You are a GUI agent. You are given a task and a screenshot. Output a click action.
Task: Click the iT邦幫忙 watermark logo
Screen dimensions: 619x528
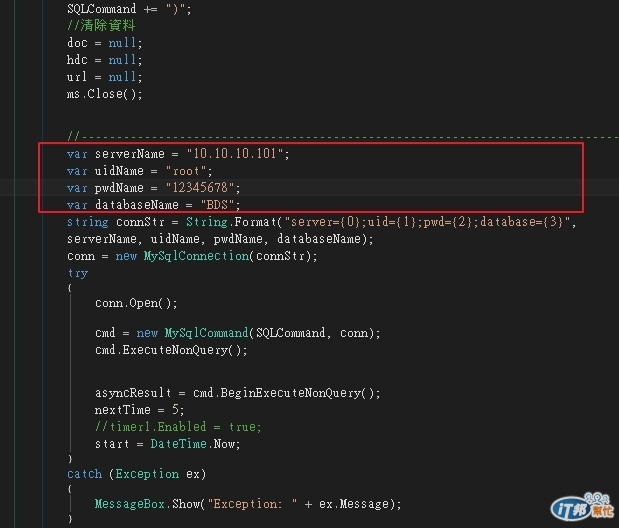pyautogui.click(x=583, y=507)
